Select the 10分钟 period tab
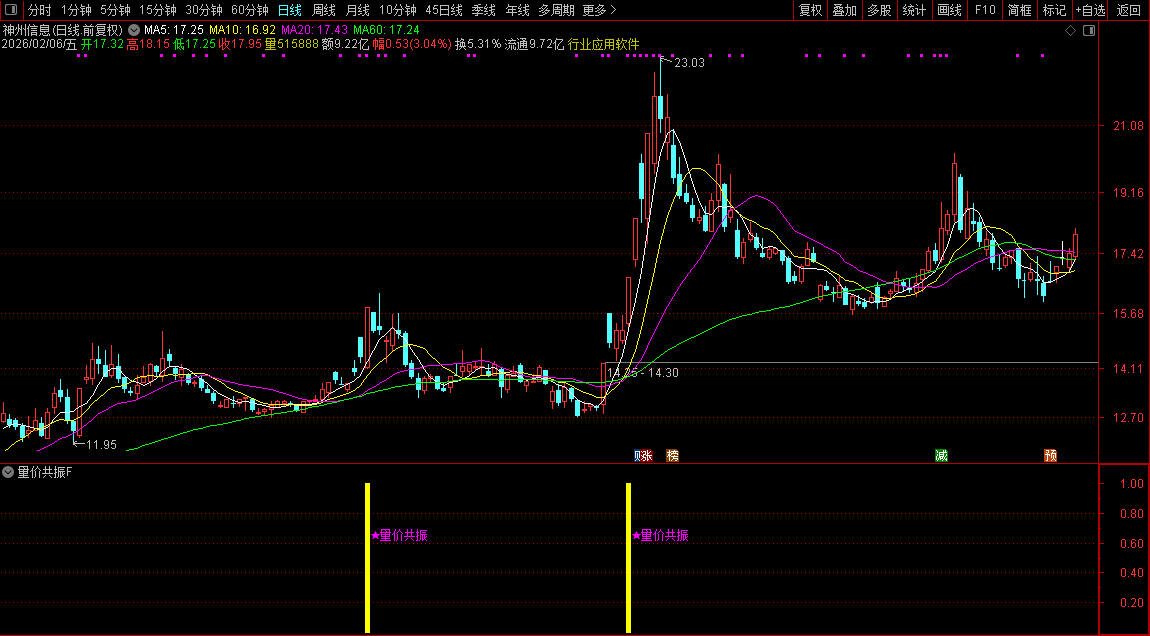Image resolution: width=1150 pixels, height=636 pixels. [398, 10]
